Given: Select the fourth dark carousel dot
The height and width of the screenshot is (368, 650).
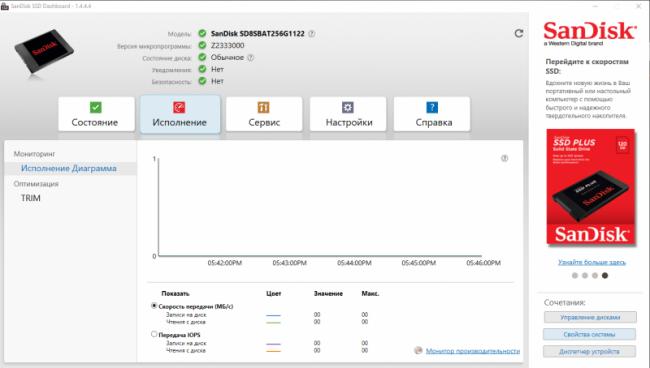Looking at the screenshot, I should (x=605, y=276).
